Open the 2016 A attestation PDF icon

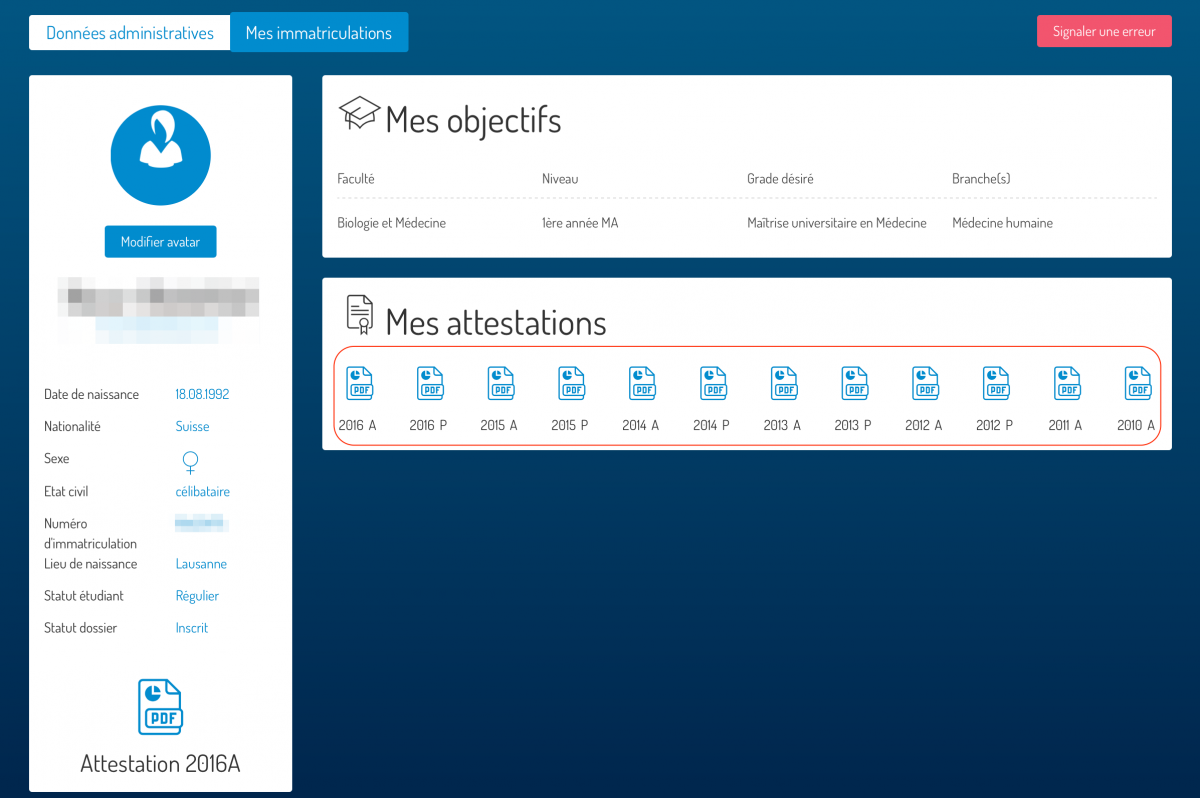click(x=359, y=383)
